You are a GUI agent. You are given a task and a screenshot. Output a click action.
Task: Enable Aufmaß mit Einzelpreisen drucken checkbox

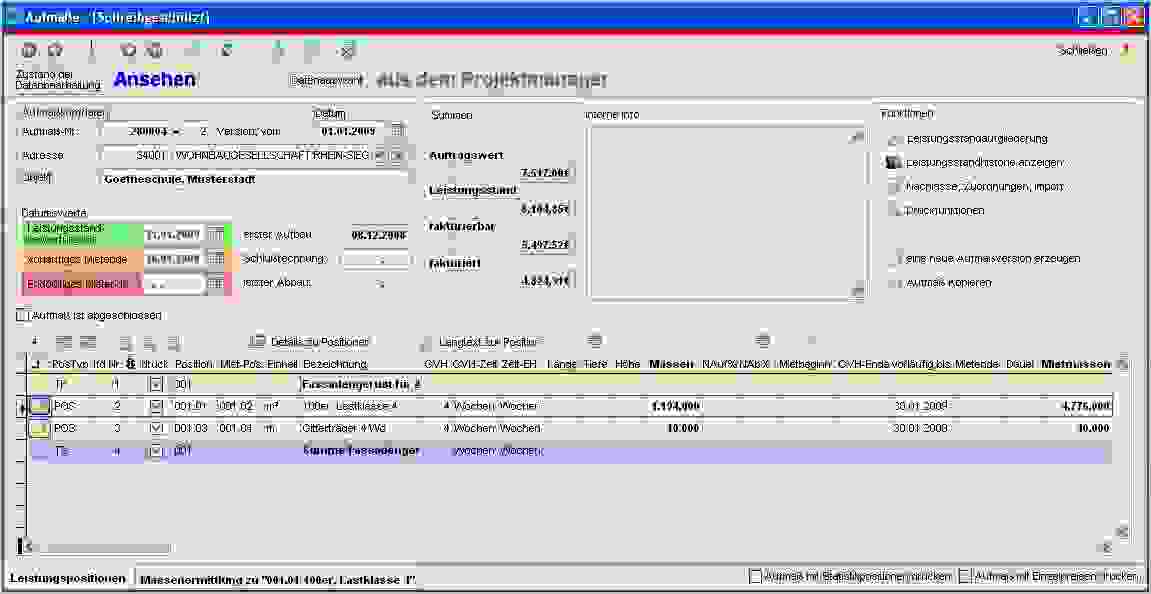(x=965, y=577)
